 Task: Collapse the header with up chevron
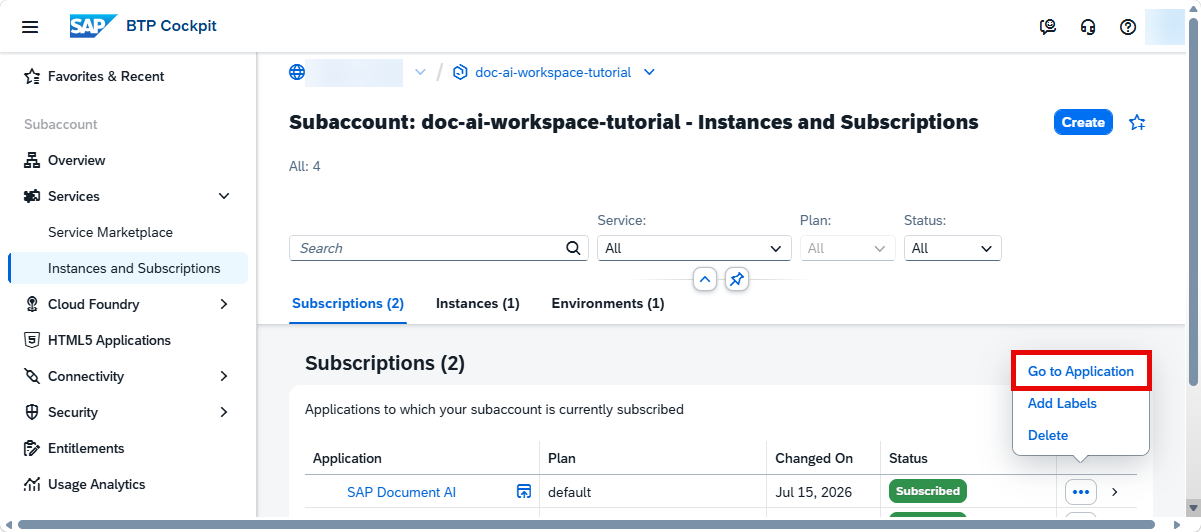705,279
